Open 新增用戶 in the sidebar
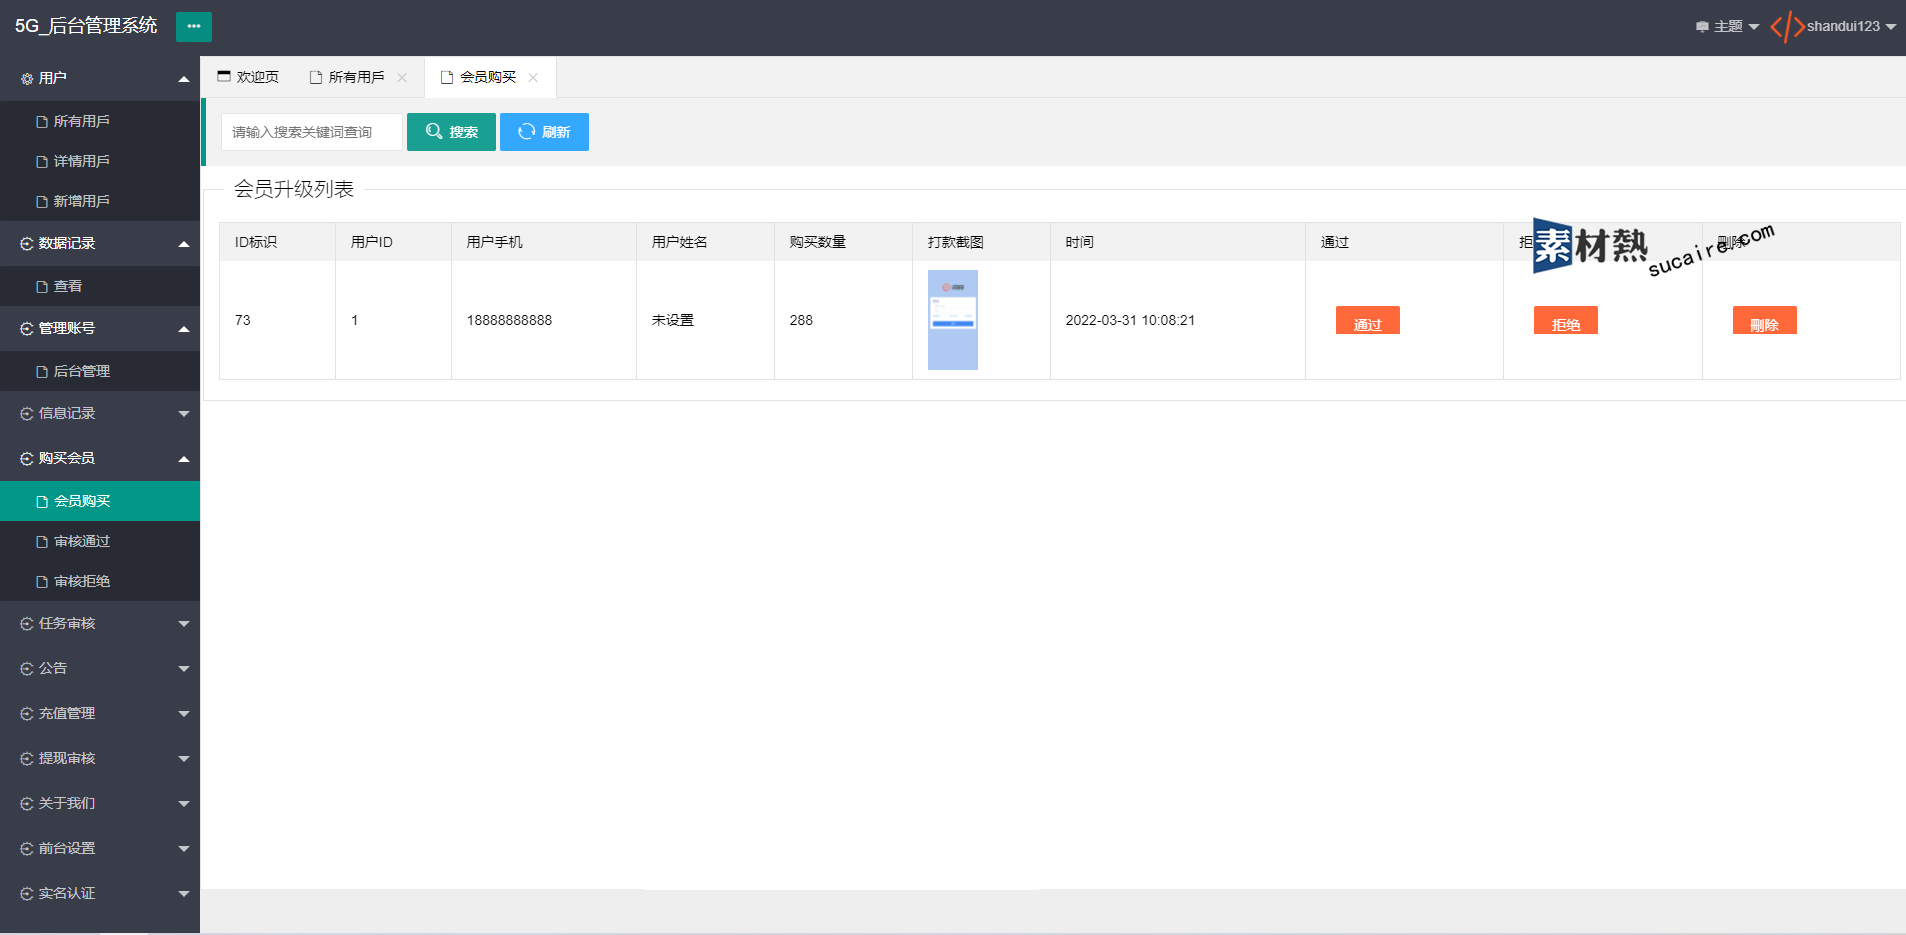The width and height of the screenshot is (1906, 935). [100, 201]
